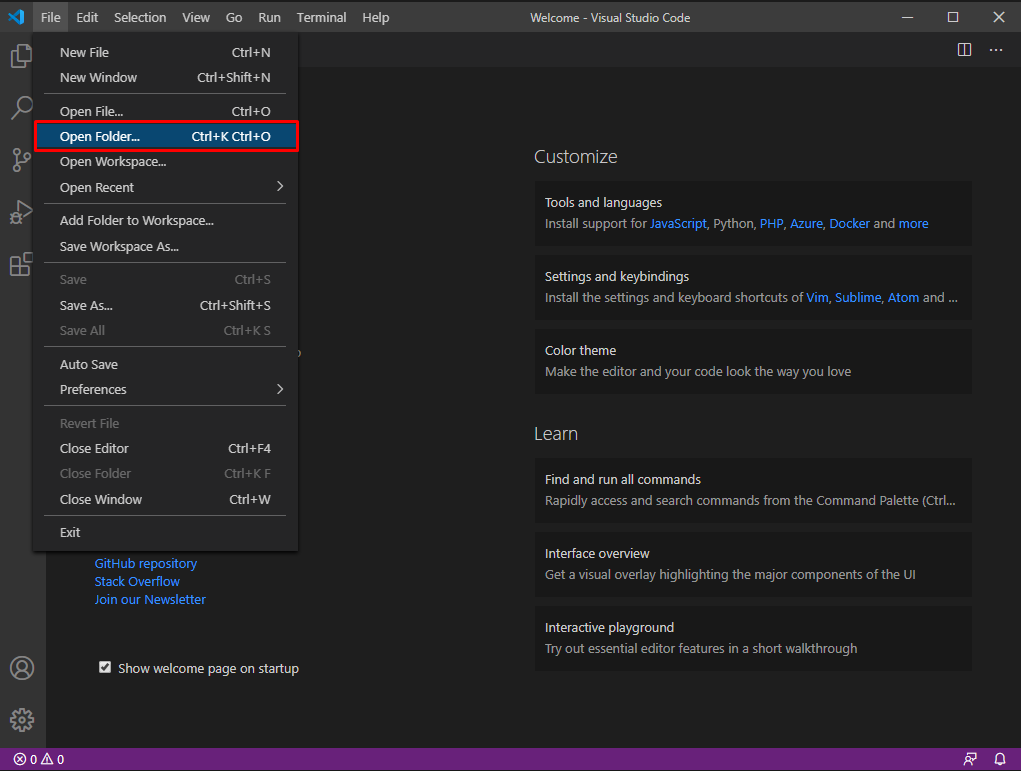Split the editor to the right
1021x771 pixels.
click(x=964, y=49)
